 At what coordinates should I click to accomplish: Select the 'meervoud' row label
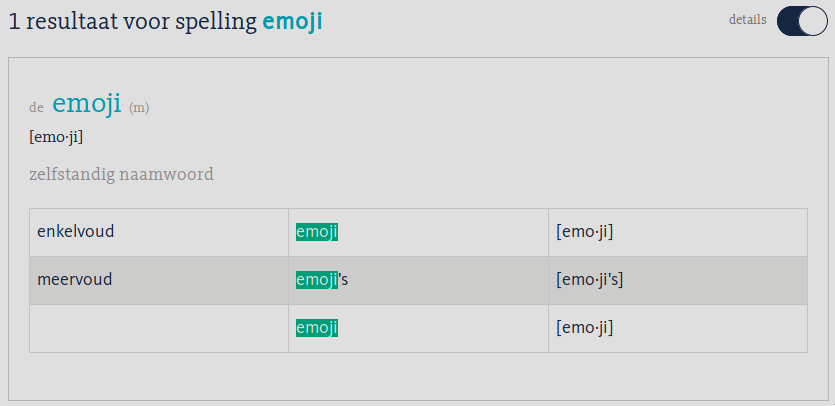pyautogui.click(x=74, y=280)
